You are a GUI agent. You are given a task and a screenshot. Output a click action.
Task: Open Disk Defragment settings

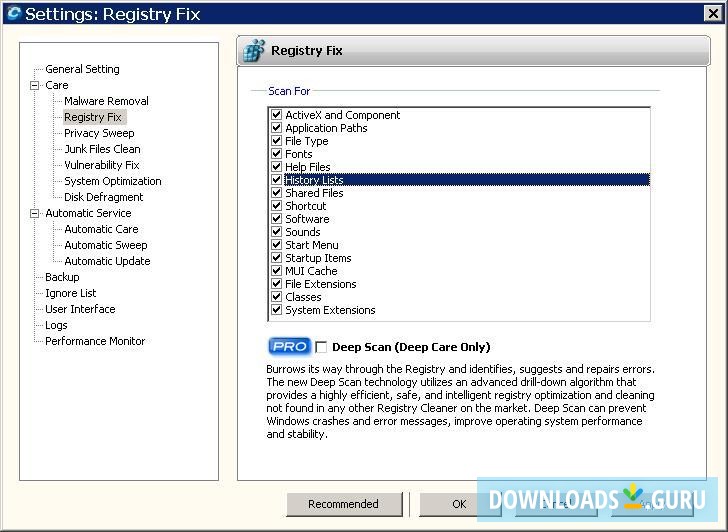(104, 197)
